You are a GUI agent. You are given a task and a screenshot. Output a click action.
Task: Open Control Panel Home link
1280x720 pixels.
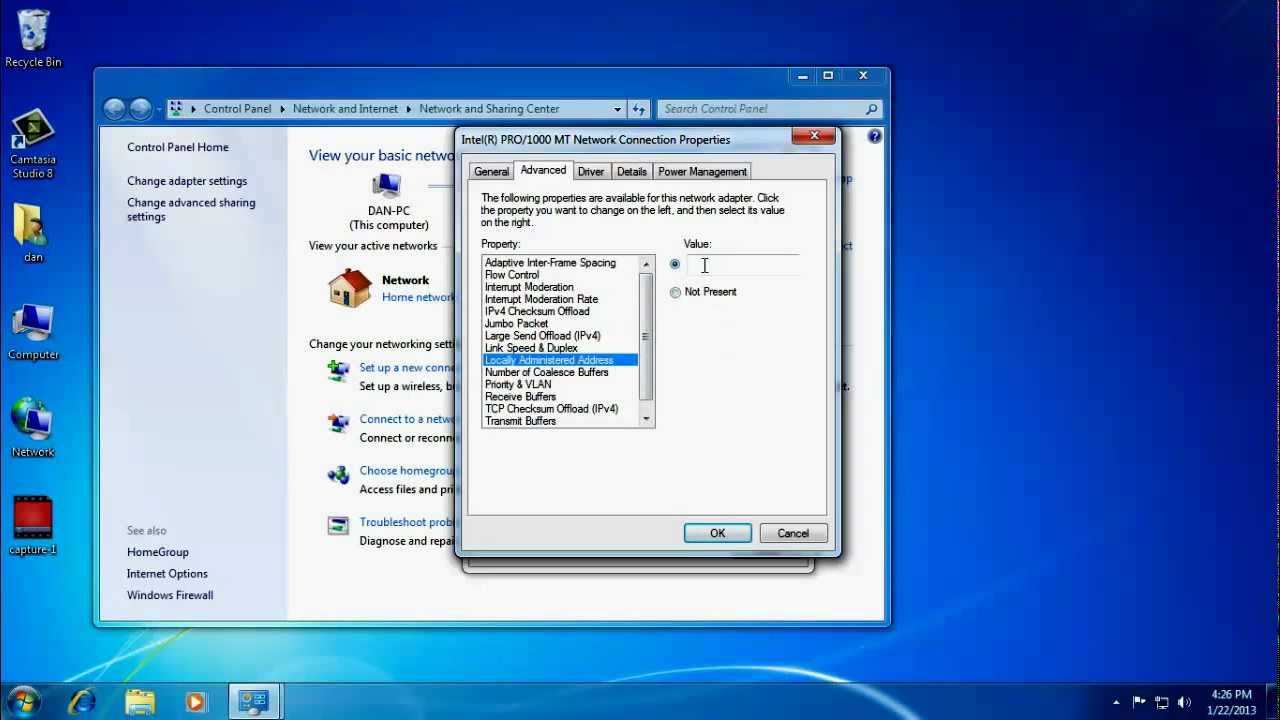[178, 147]
